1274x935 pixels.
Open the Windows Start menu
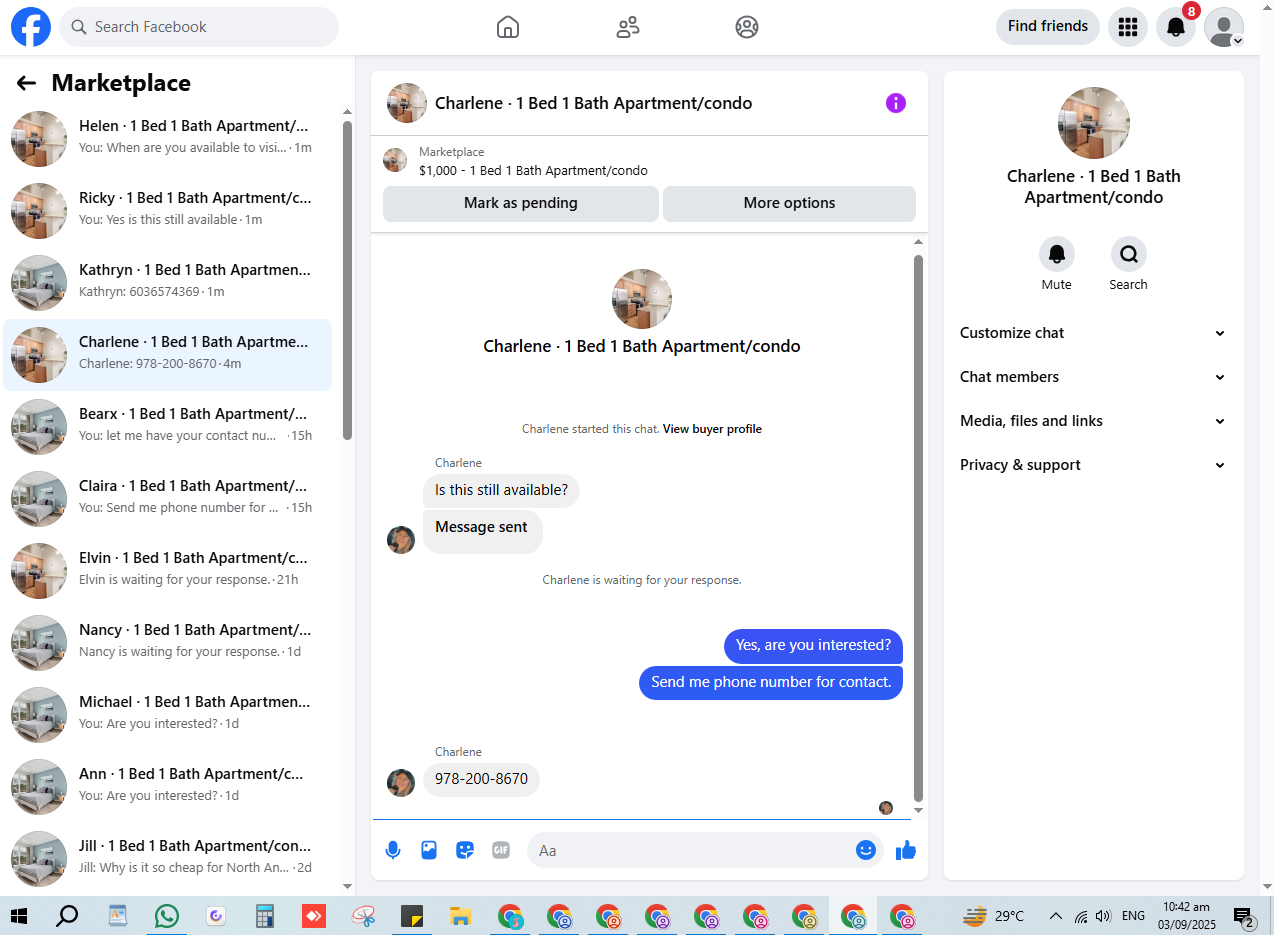[19, 916]
